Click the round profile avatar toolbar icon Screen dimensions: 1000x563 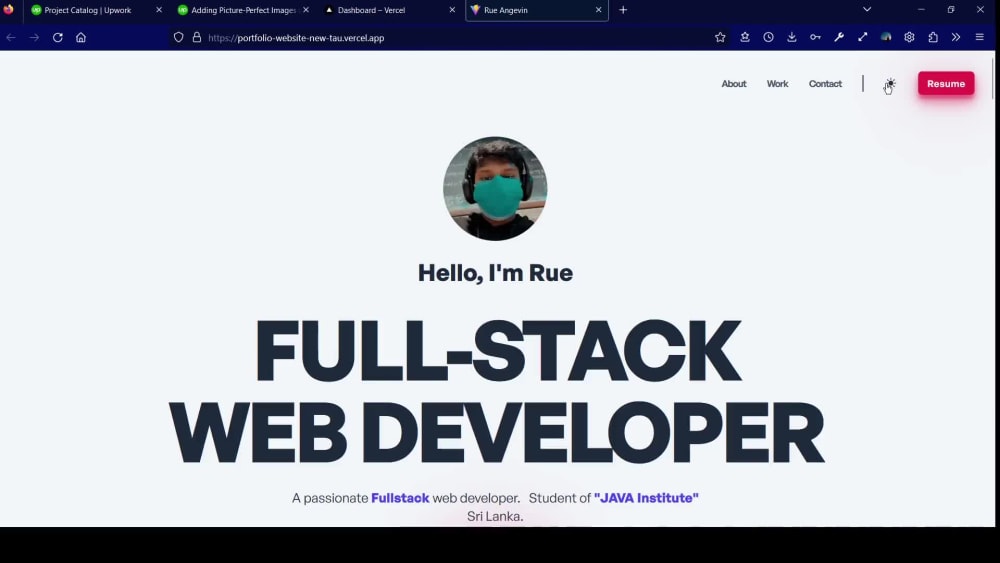pos(886,38)
